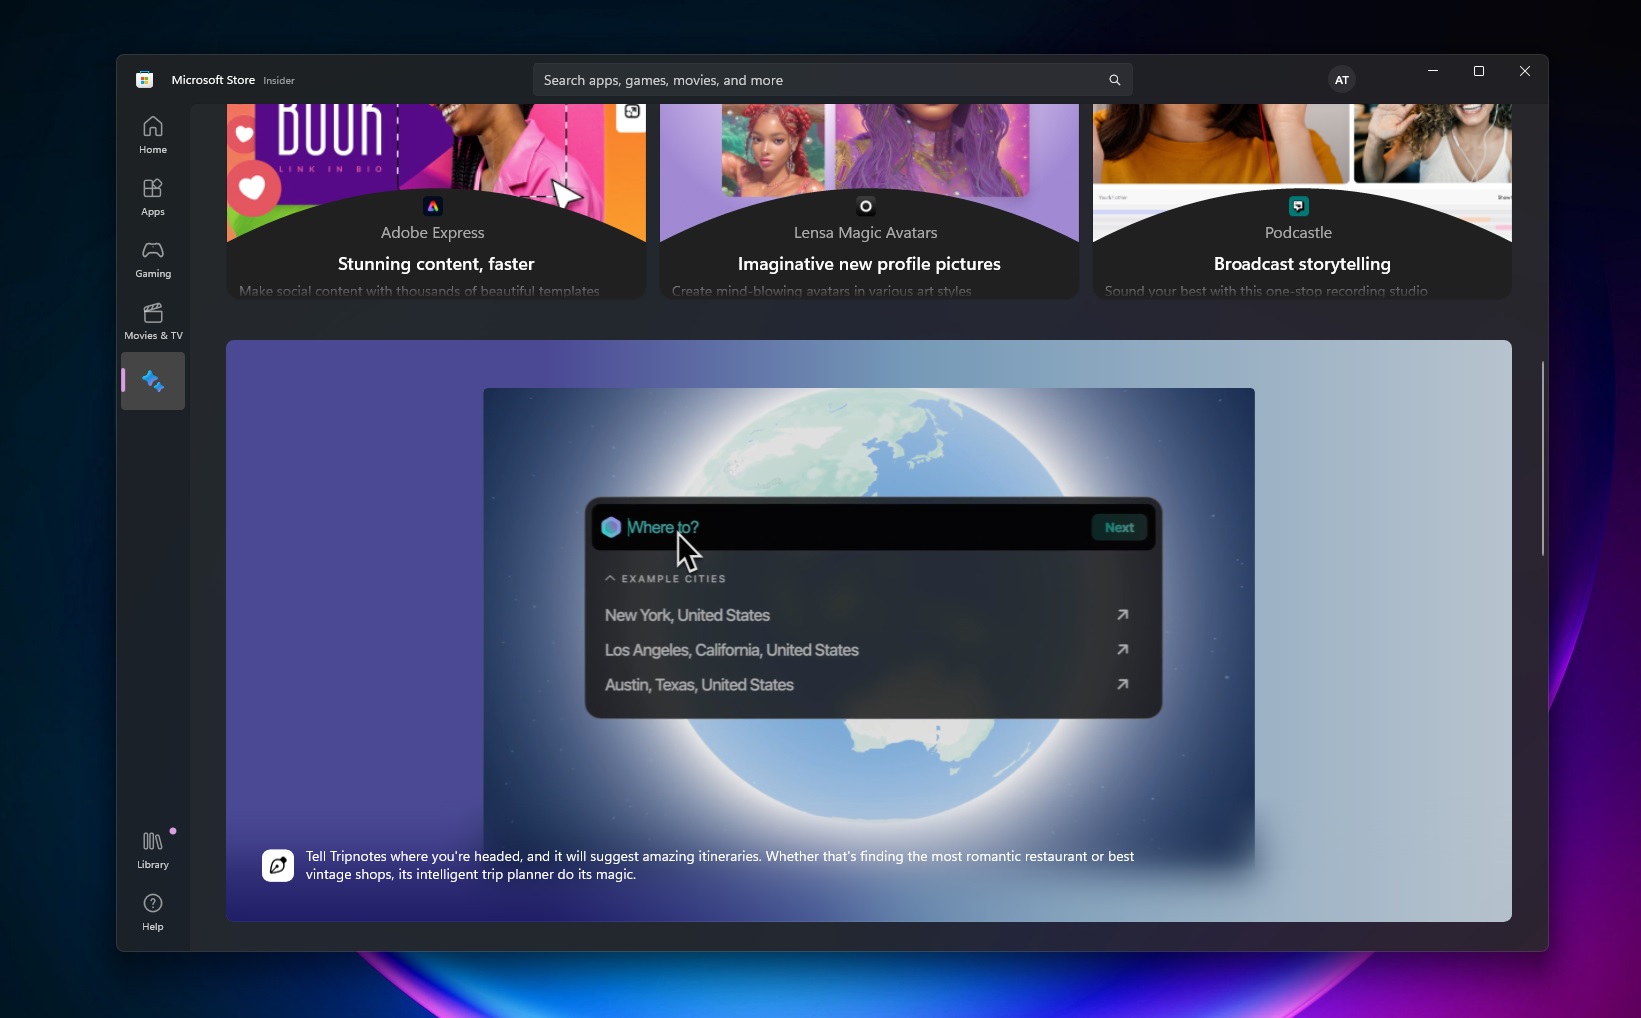Image resolution: width=1641 pixels, height=1018 pixels.
Task: Open the AT user profile avatar
Action: [x=1341, y=80]
